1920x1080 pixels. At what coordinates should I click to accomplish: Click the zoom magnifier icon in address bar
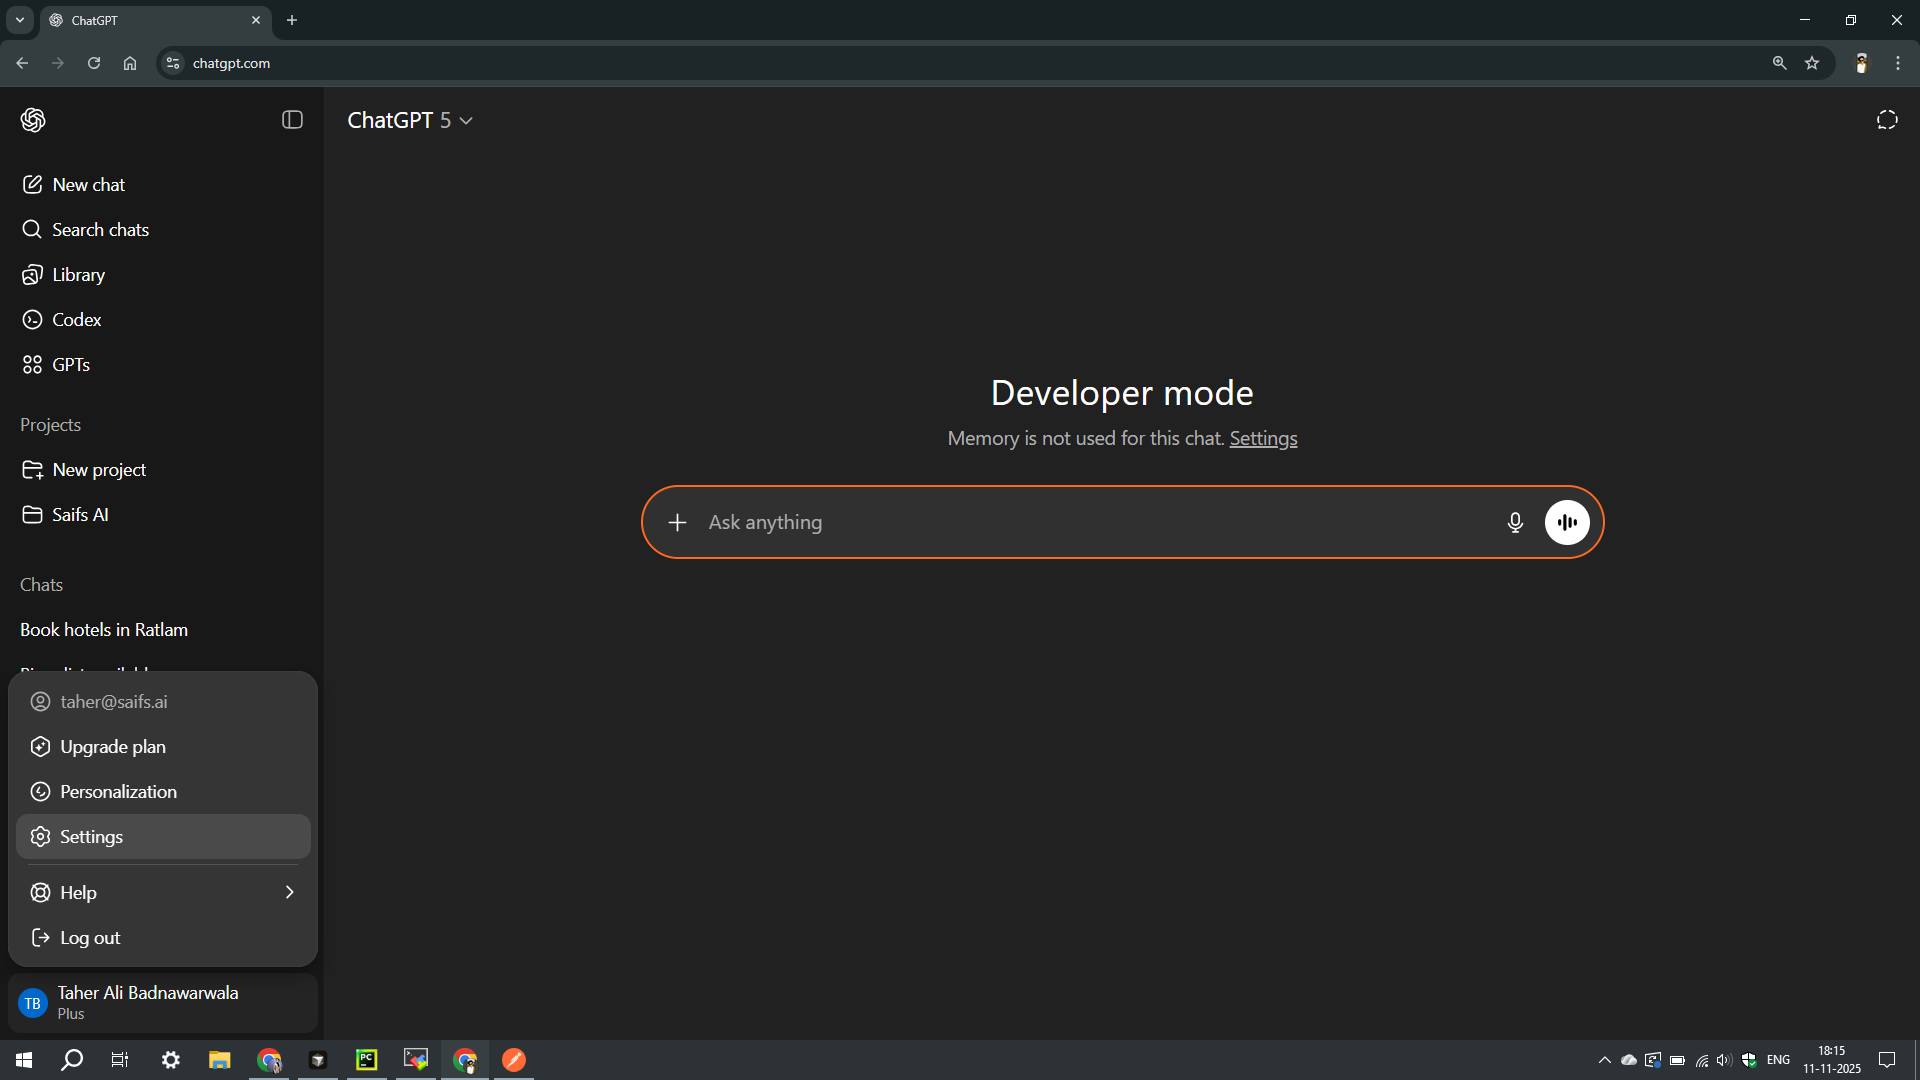(x=1779, y=63)
